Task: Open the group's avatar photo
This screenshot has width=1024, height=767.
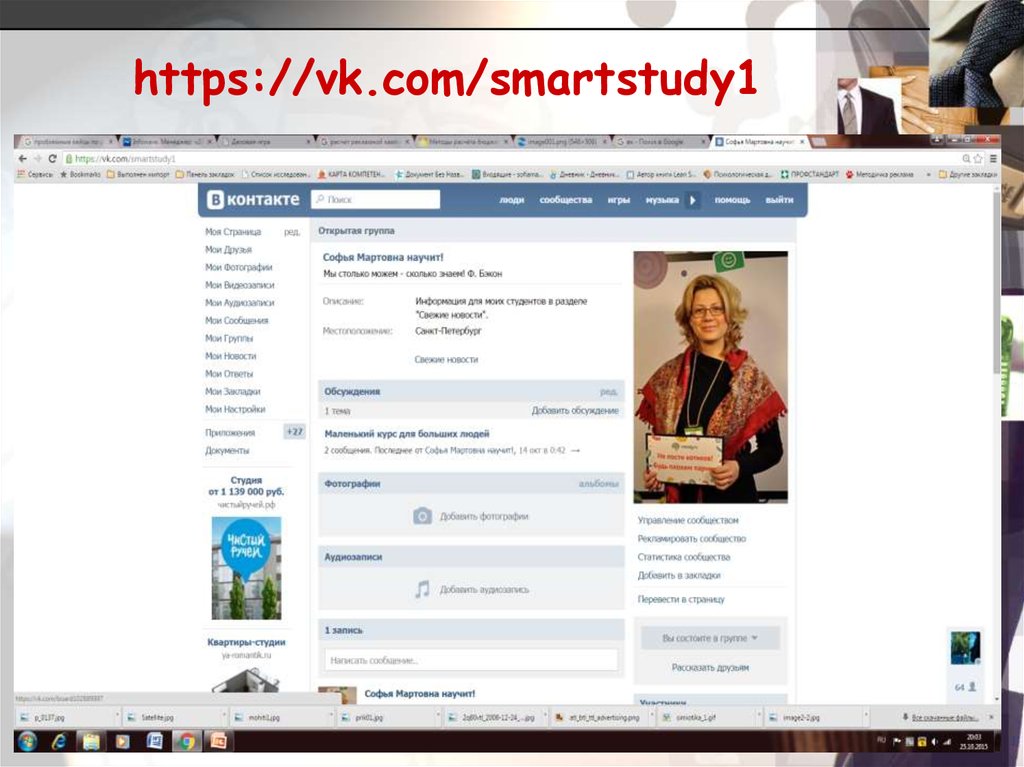Action: point(711,377)
